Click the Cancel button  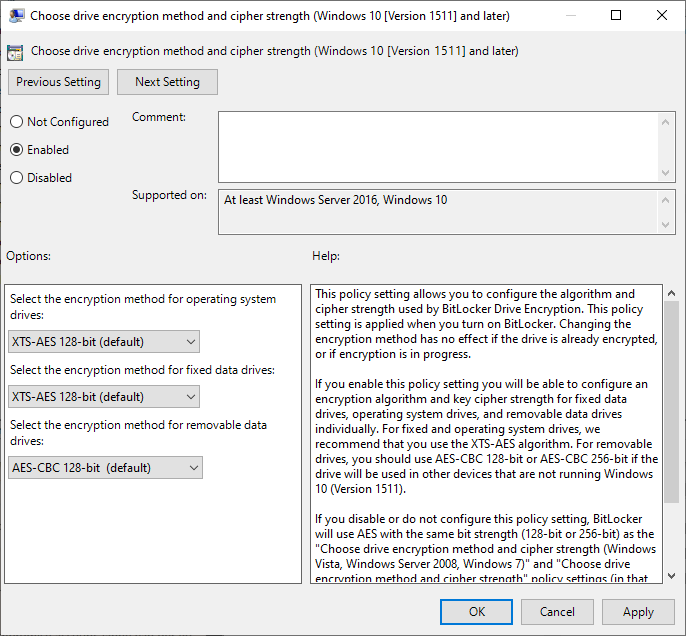click(557, 612)
